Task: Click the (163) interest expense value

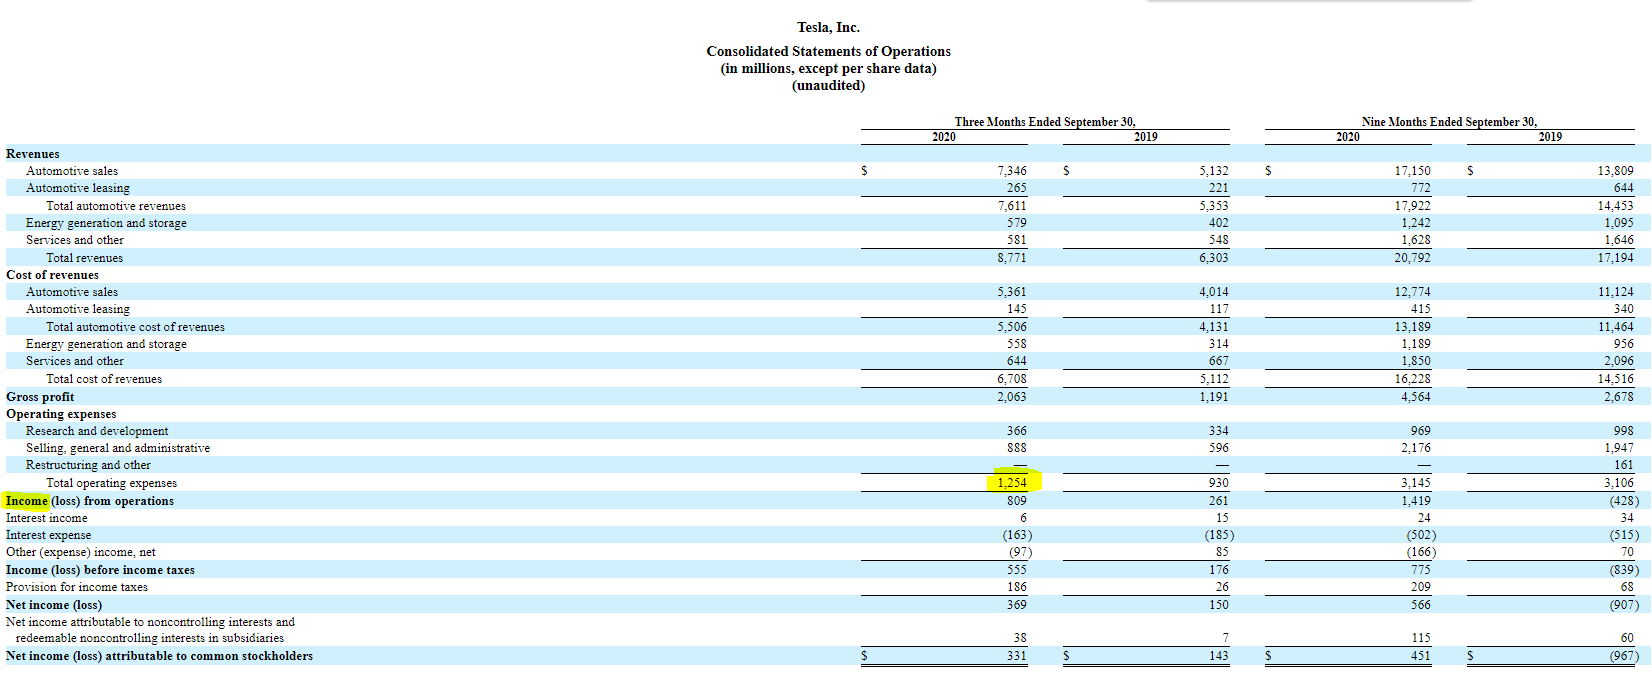Action: click(x=1018, y=535)
